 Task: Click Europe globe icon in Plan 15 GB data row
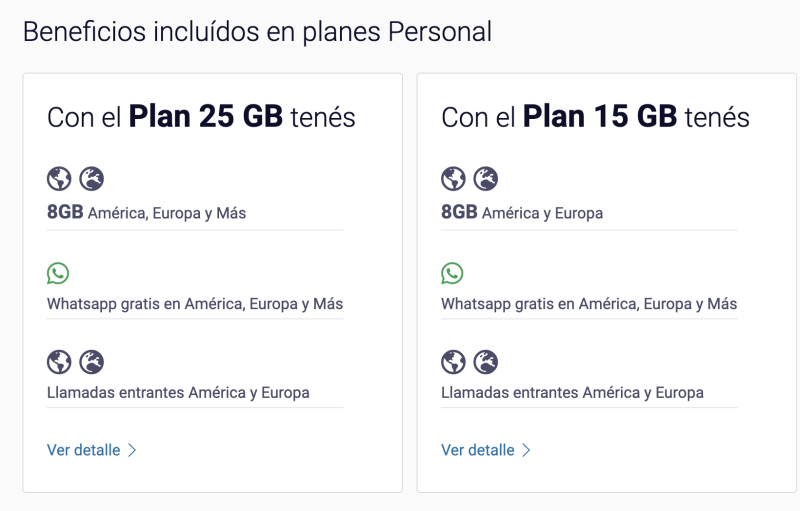(x=486, y=178)
